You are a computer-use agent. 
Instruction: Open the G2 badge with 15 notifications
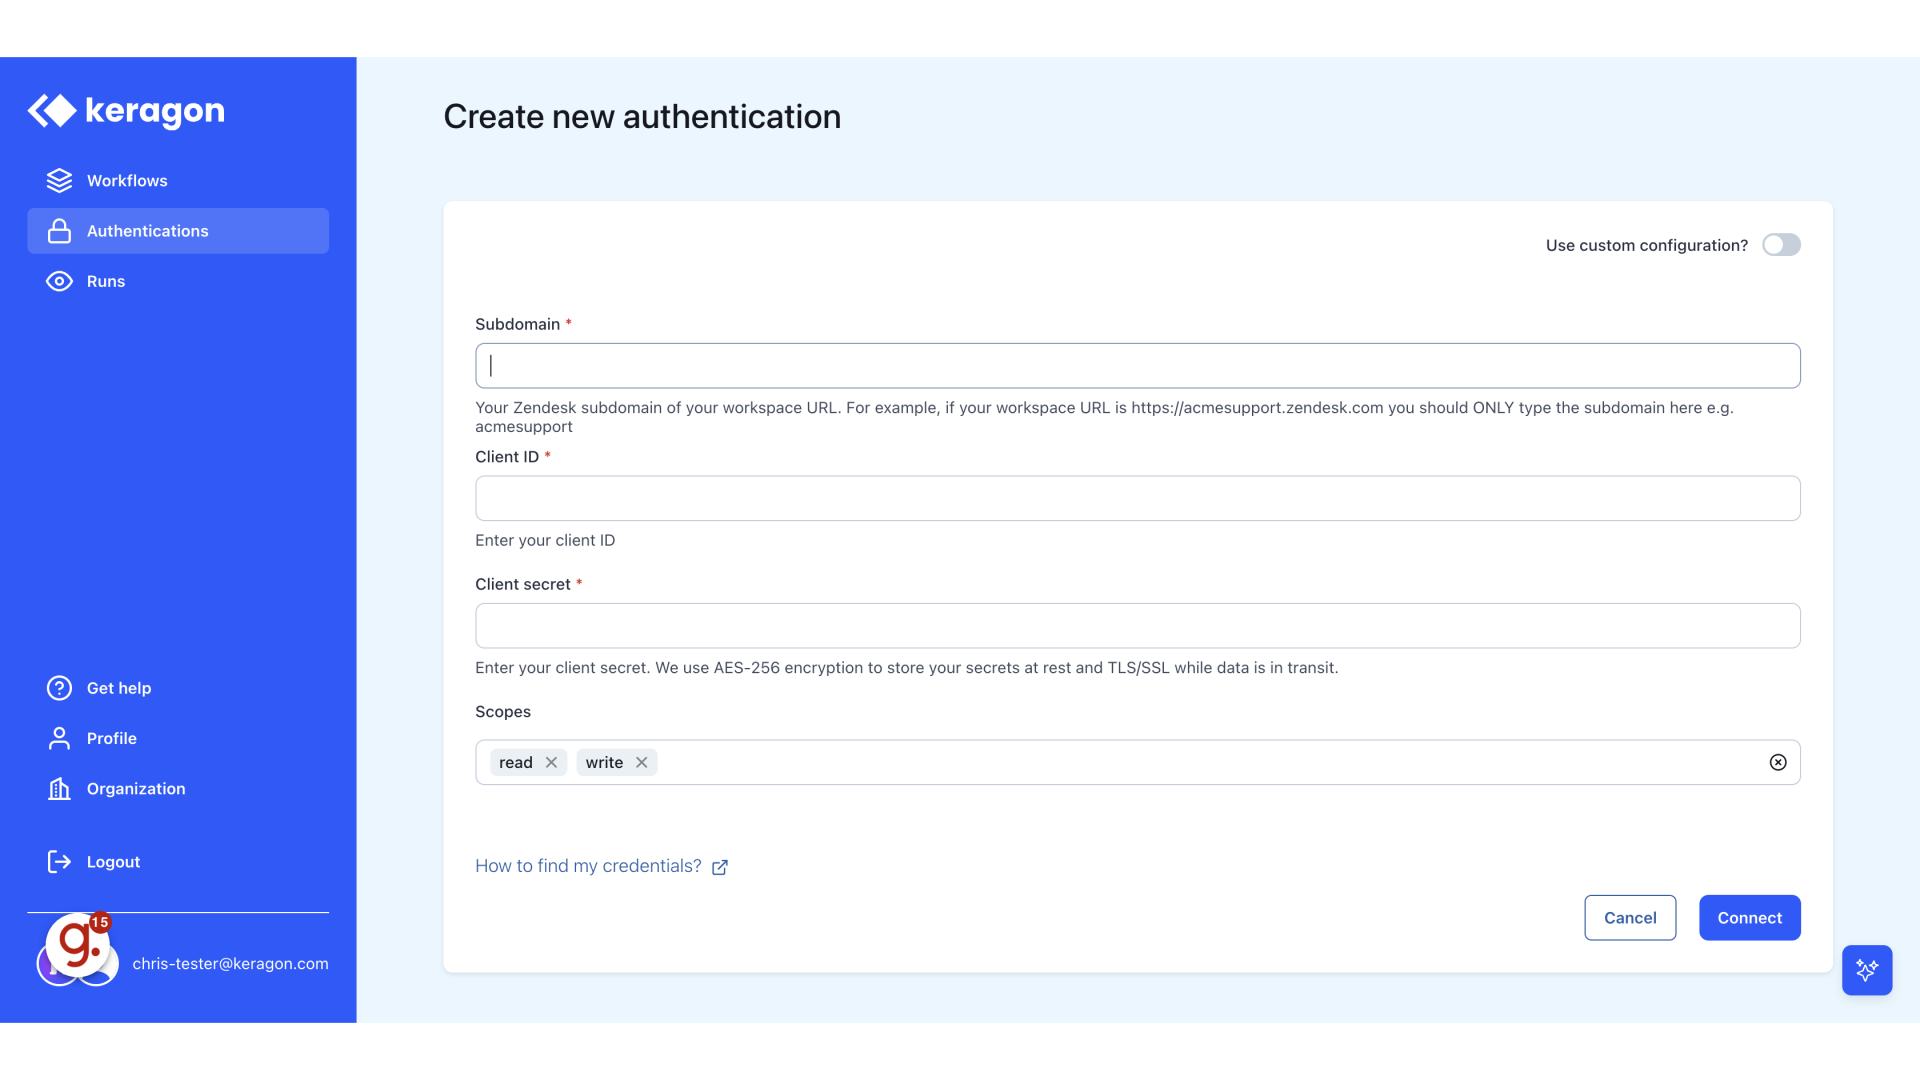pyautogui.click(x=78, y=943)
